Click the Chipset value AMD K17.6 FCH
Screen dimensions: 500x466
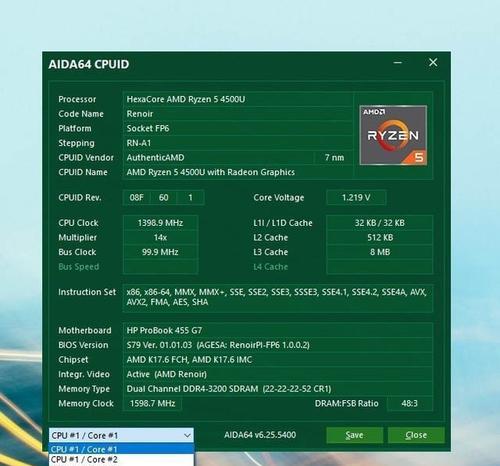[x=189, y=360]
